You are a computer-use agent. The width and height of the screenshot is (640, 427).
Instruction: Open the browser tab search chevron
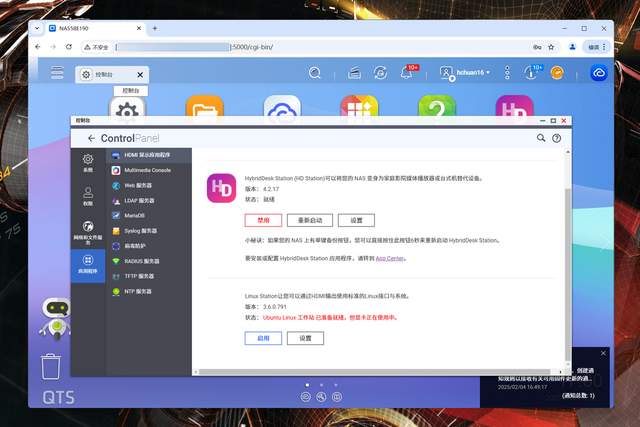(x=37, y=28)
